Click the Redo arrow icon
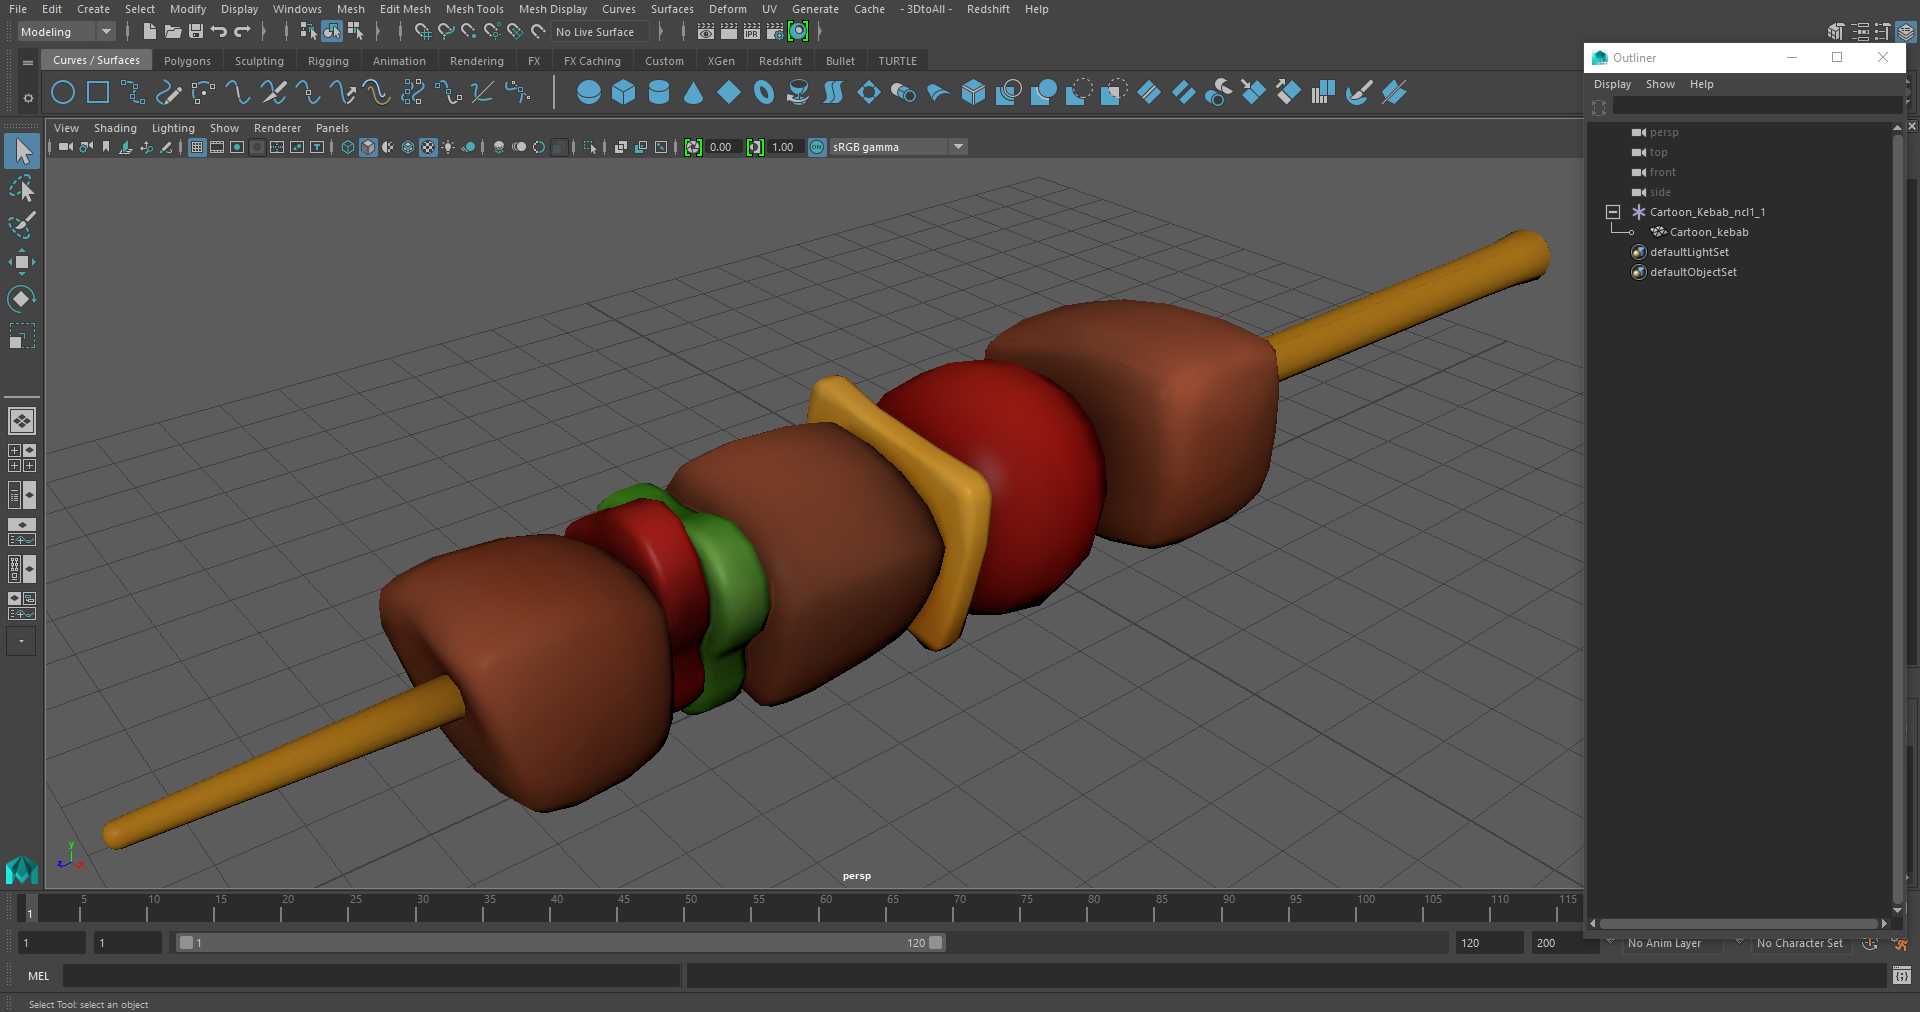 click(x=242, y=32)
